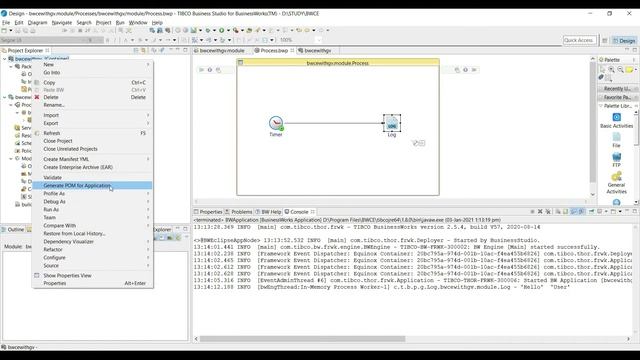Select the Log activity on canvas

pos(392,123)
